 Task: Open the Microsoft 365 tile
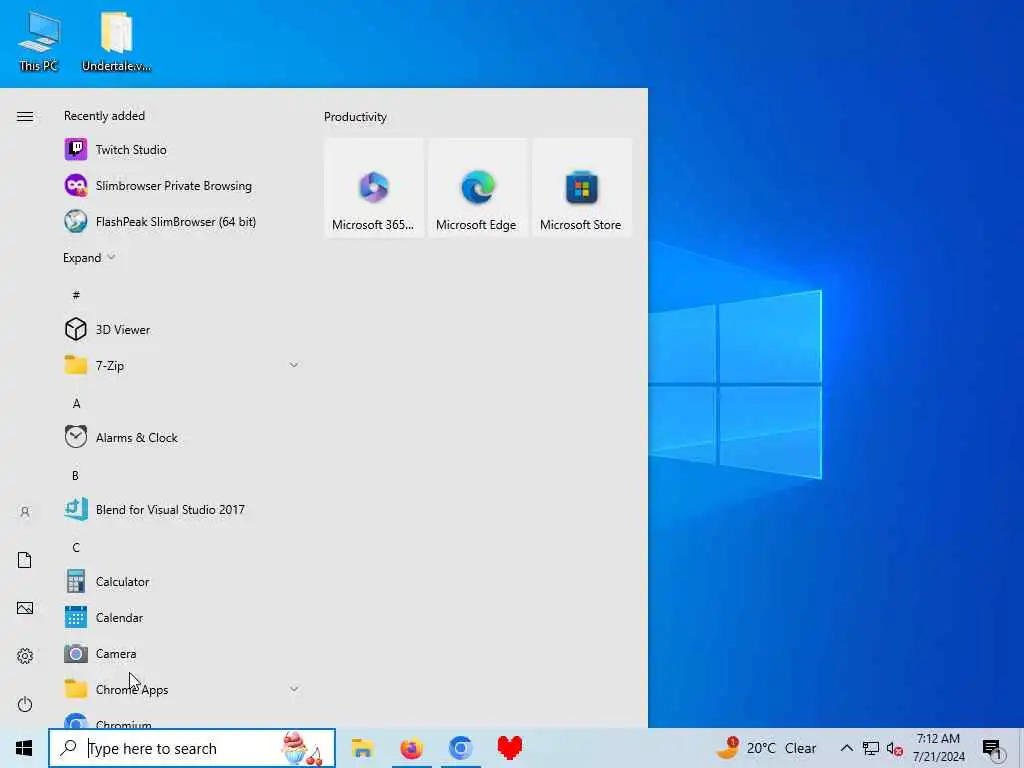click(x=374, y=187)
